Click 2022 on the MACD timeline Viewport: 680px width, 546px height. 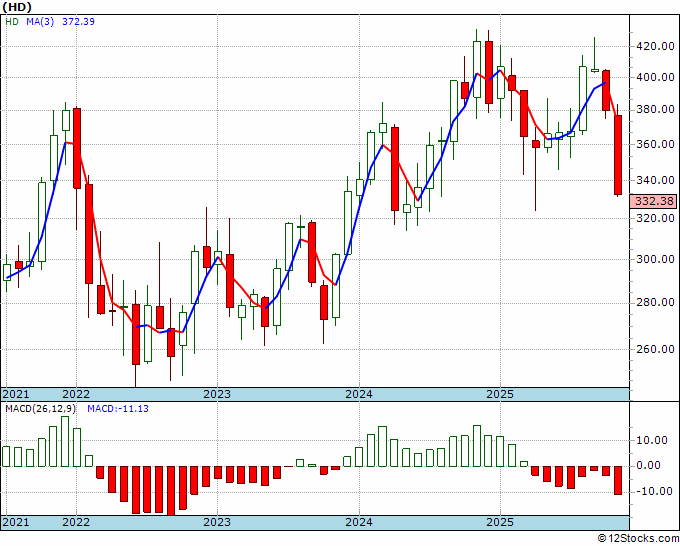pos(76,522)
